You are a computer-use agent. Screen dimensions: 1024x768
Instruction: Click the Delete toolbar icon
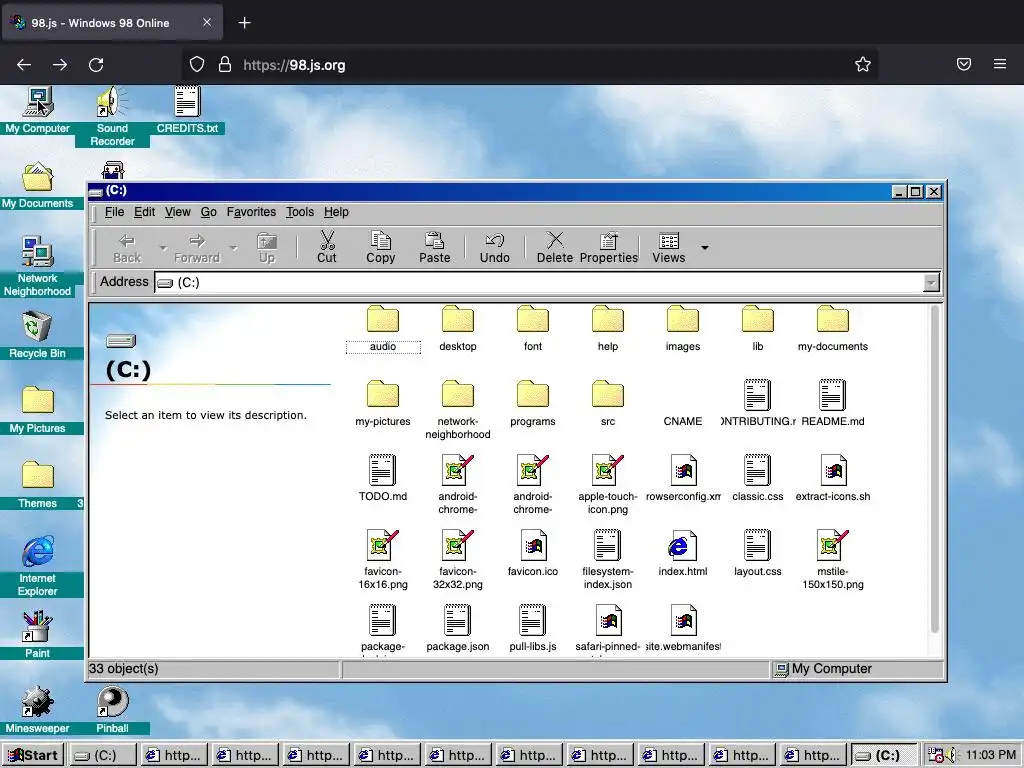point(554,247)
